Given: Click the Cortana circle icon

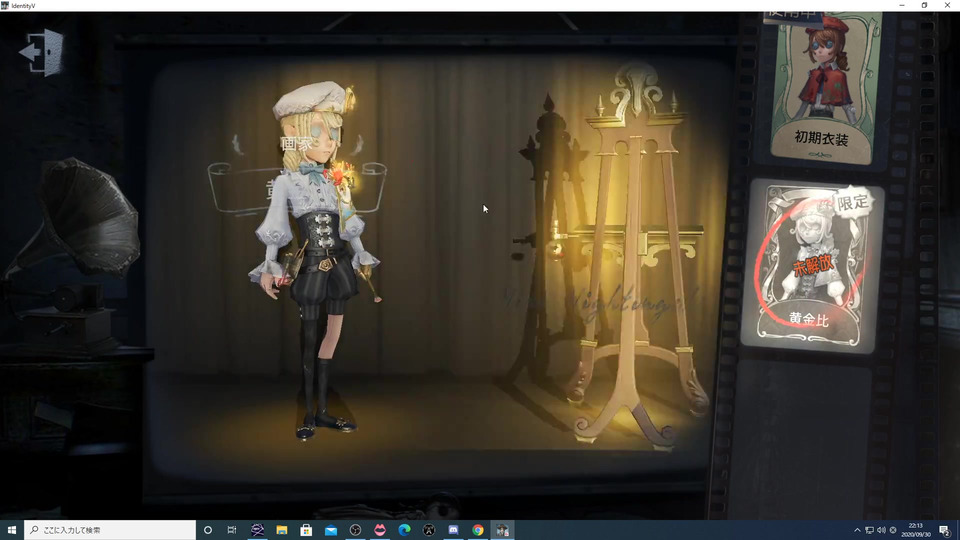Looking at the screenshot, I should 208,530.
